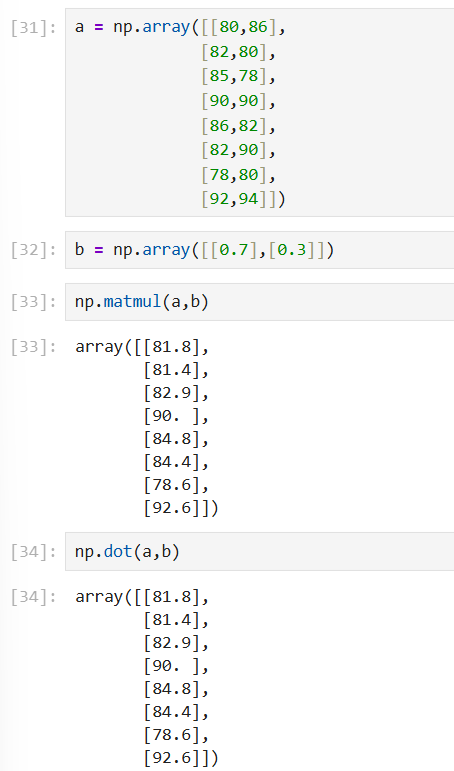Click the value [0.7] in array b
454x771 pixels.
[234, 250]
